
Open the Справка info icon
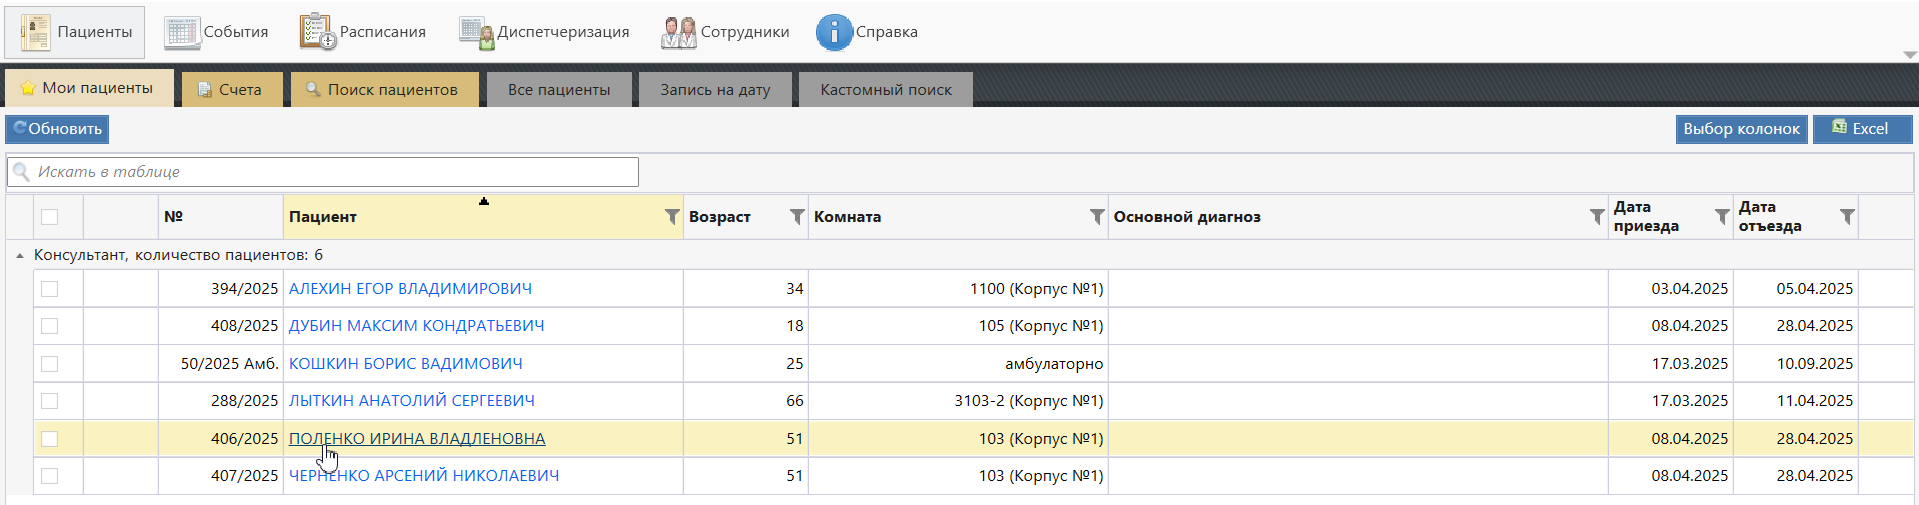(x=834, y=32)
